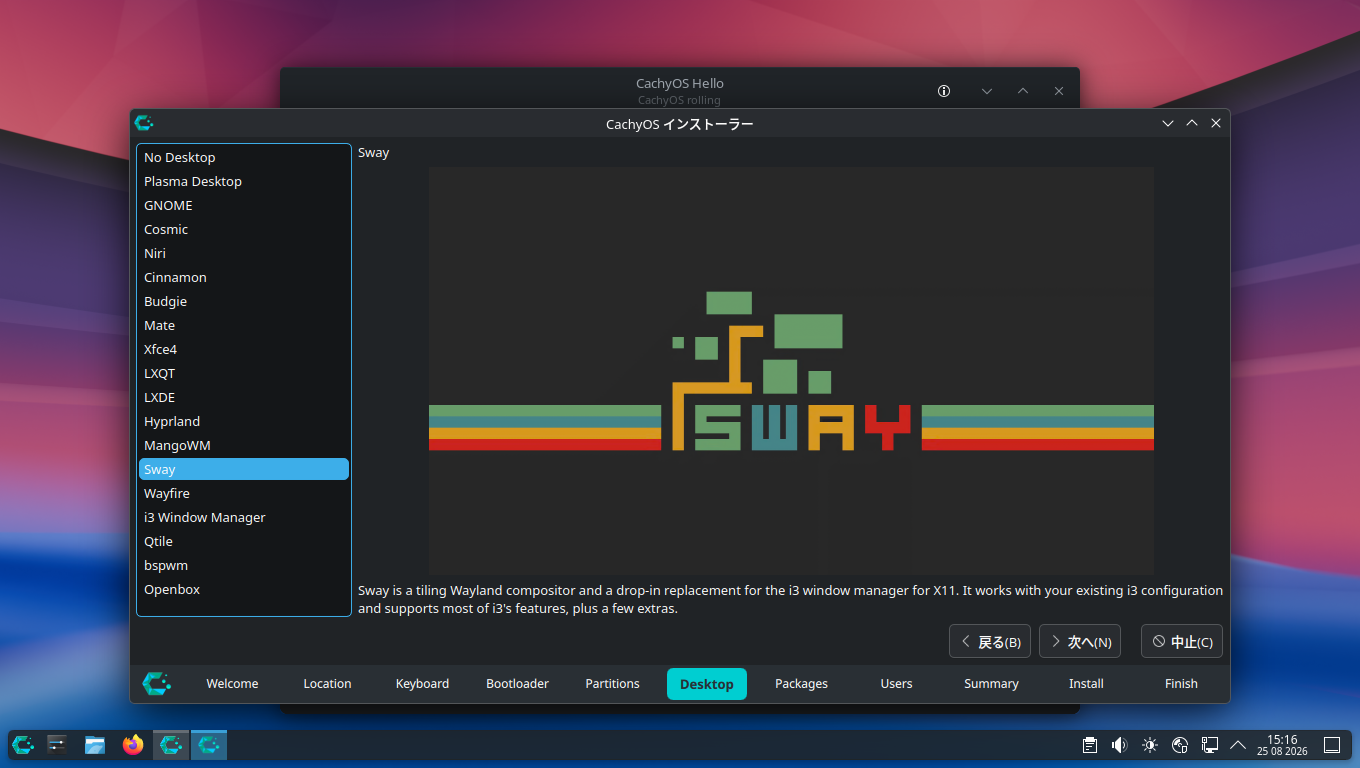Select the highlighted Desktop step
The height and width of the screenshot is (768, 1360).
coord(707,684)
